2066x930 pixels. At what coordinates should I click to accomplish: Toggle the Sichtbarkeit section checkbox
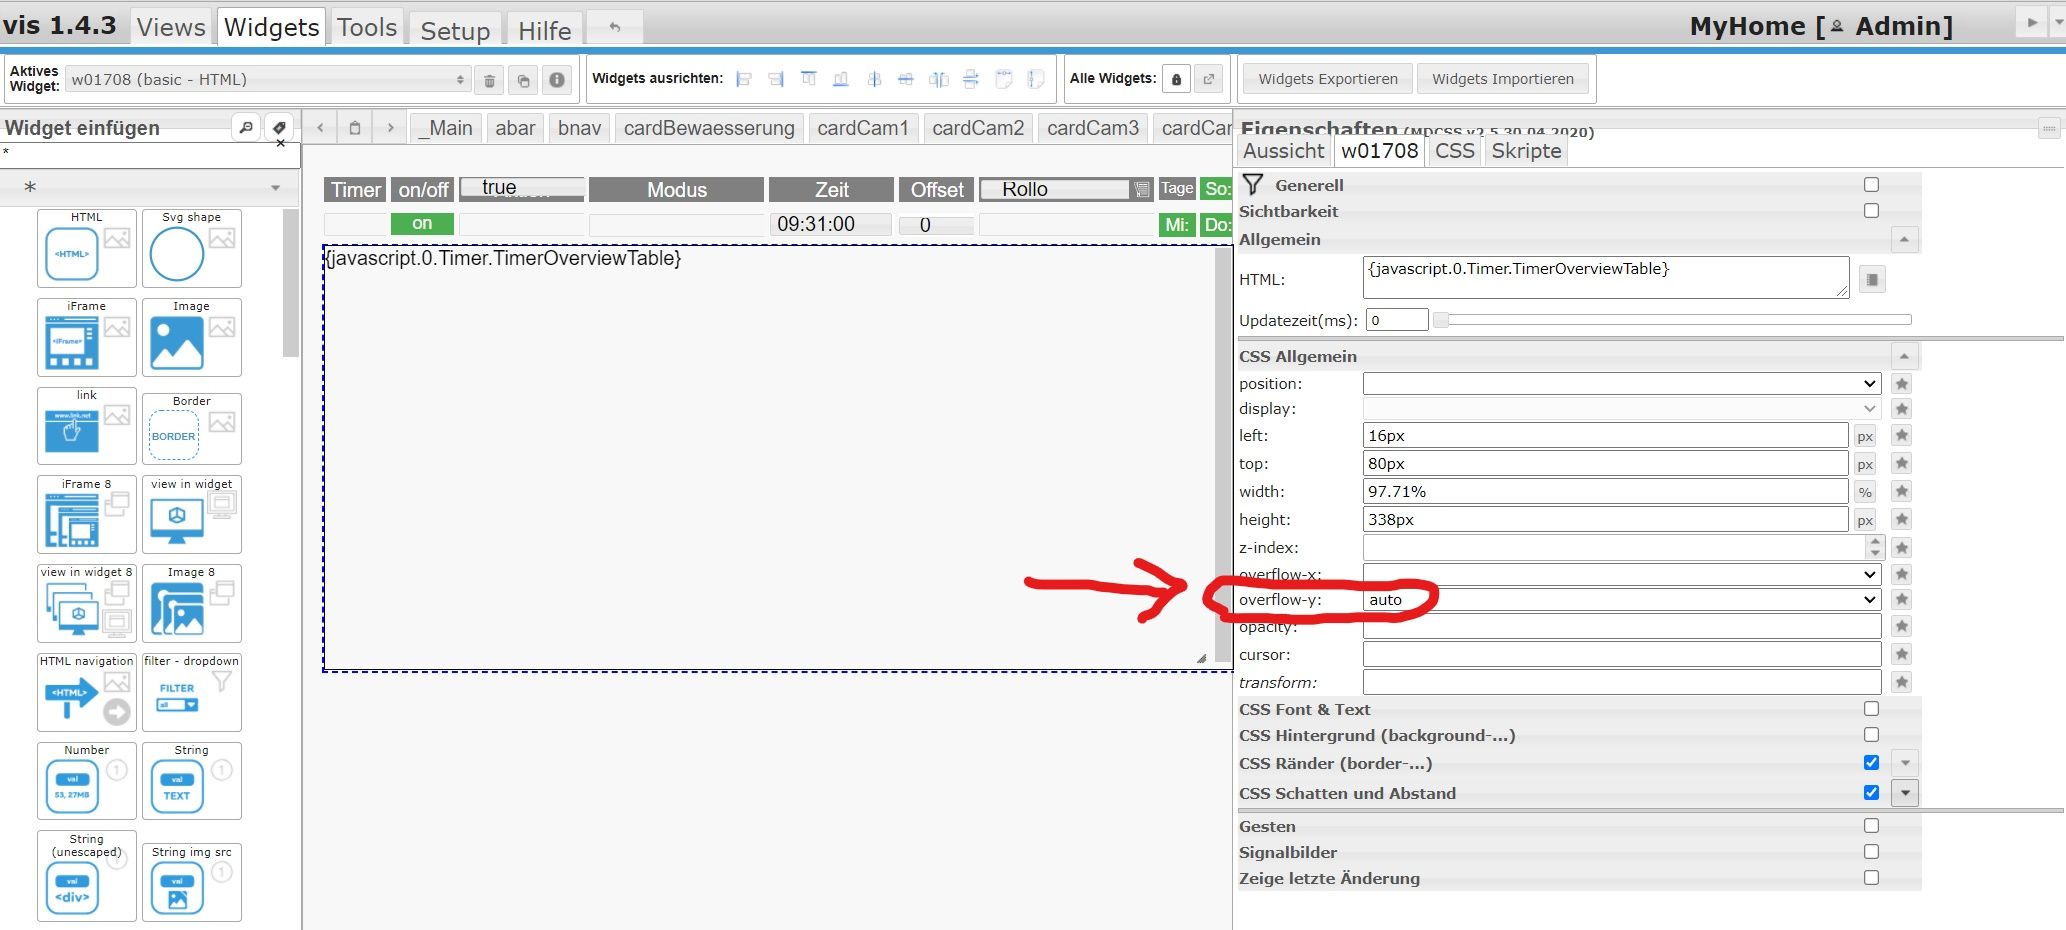click(1871, 211)
